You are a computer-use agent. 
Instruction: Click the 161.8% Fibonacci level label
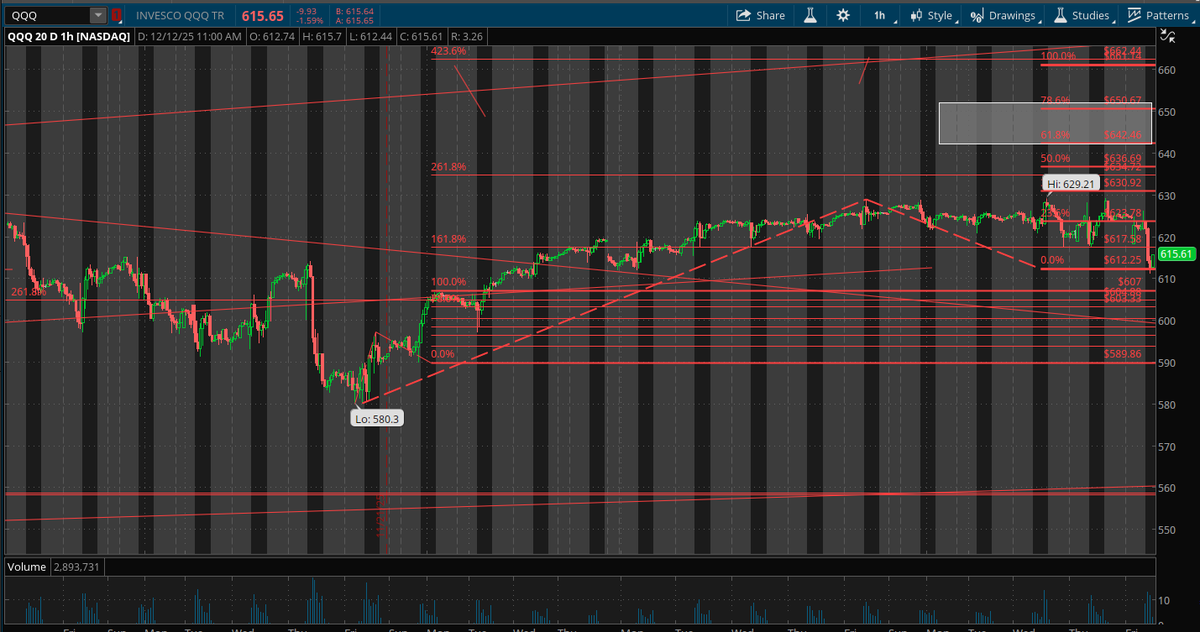448,239
